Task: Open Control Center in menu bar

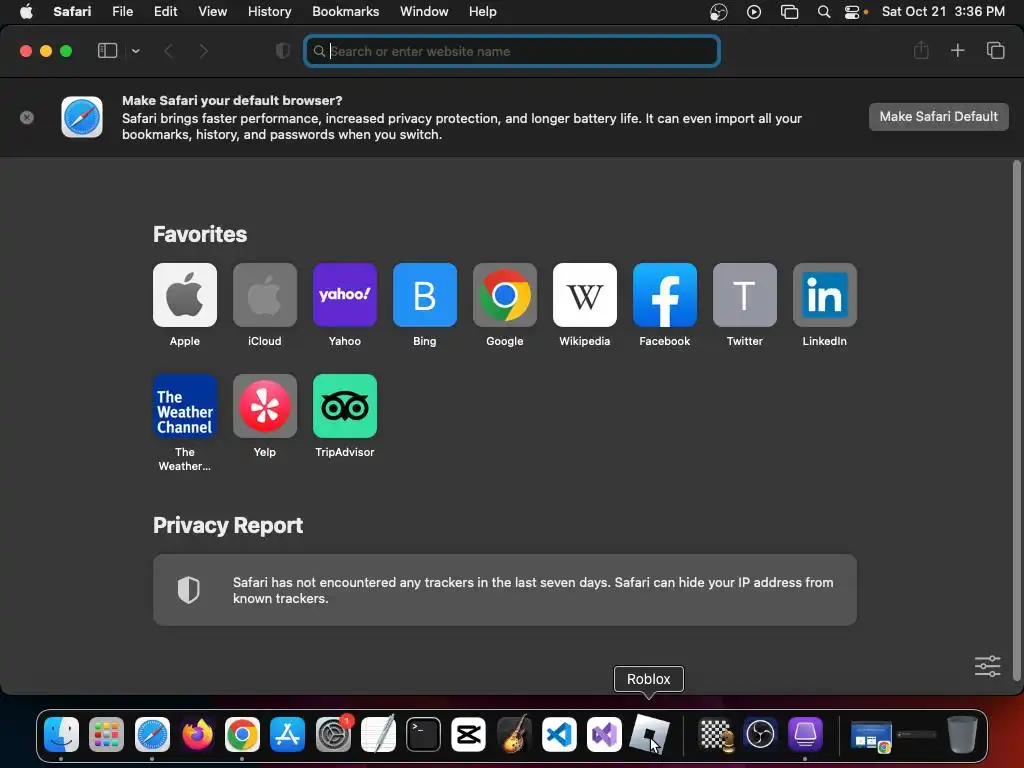Action: tap(852, 12)
